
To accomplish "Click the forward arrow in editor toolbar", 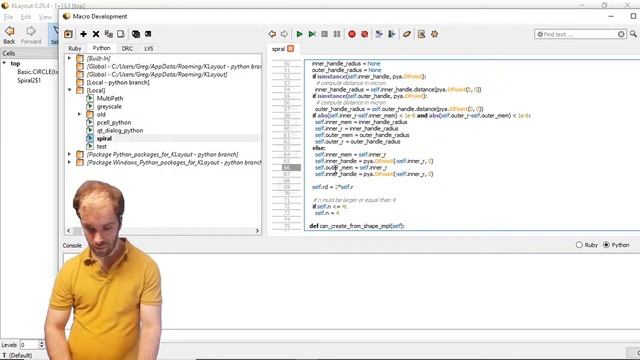I will pyautogui.click(x=284, y=34).
